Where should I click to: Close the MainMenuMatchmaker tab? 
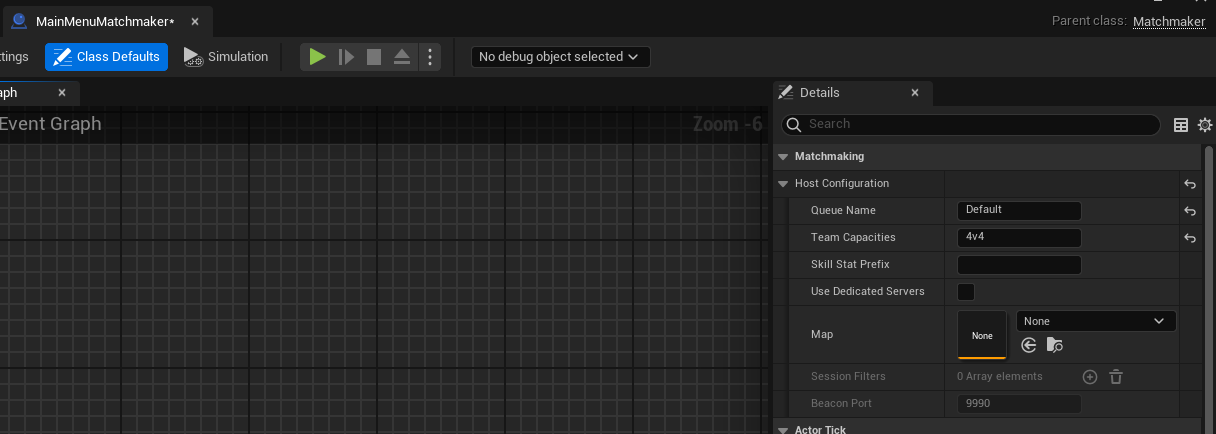point(195,21)
